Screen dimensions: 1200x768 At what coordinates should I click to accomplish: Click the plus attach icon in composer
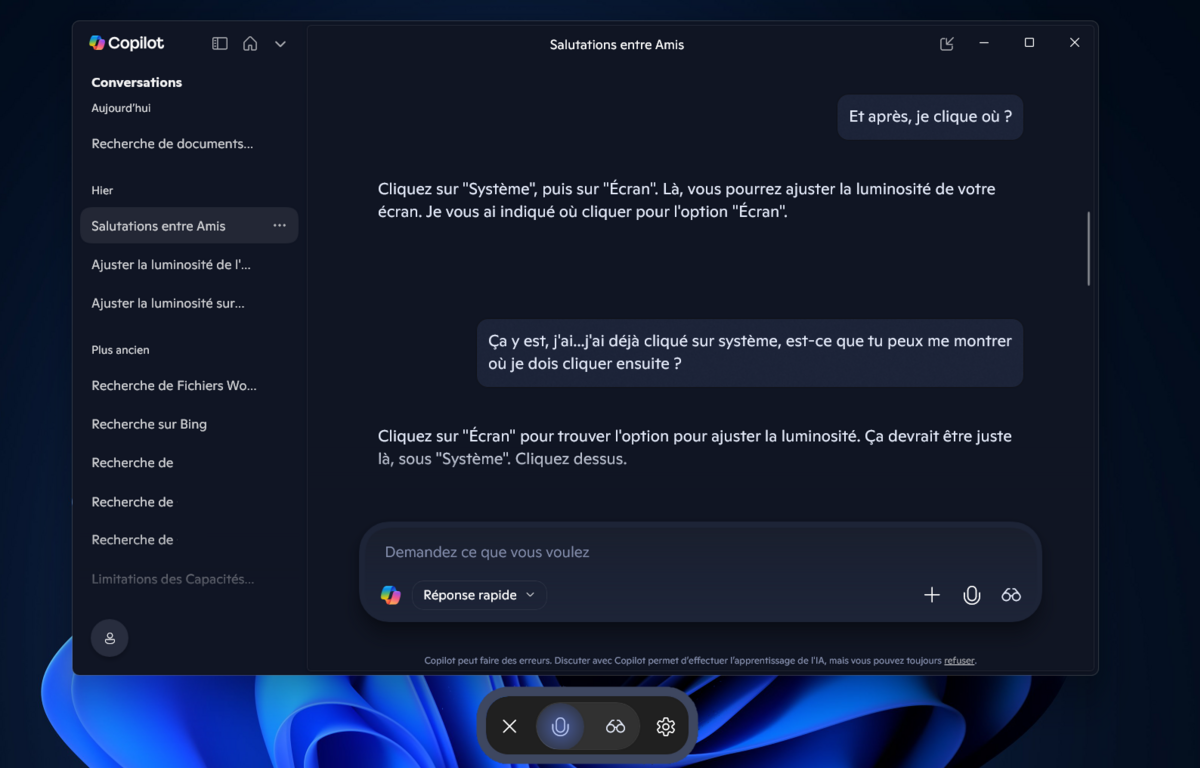coord(932,595)
